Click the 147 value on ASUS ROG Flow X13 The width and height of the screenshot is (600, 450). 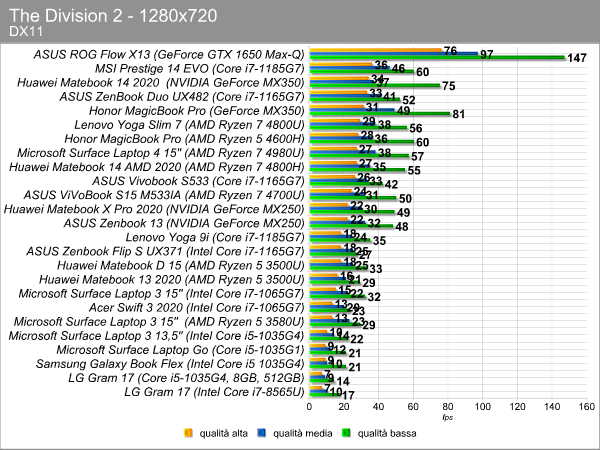577,58
